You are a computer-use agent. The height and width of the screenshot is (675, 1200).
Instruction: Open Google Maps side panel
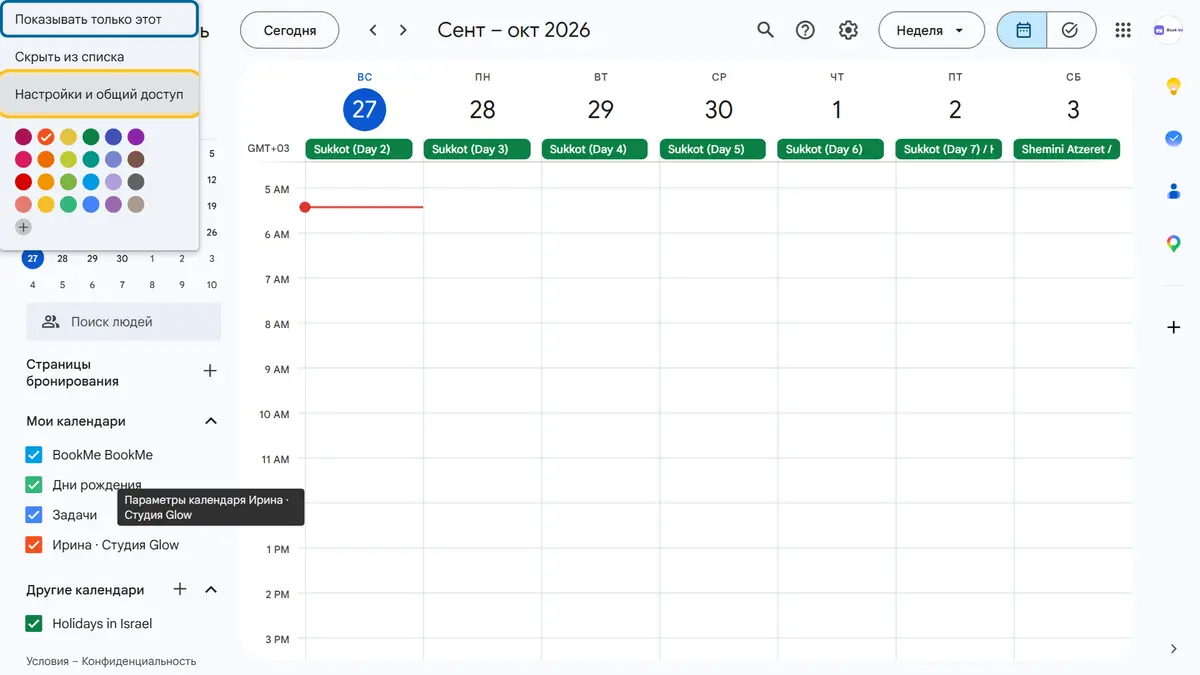tap(1174, 243)
